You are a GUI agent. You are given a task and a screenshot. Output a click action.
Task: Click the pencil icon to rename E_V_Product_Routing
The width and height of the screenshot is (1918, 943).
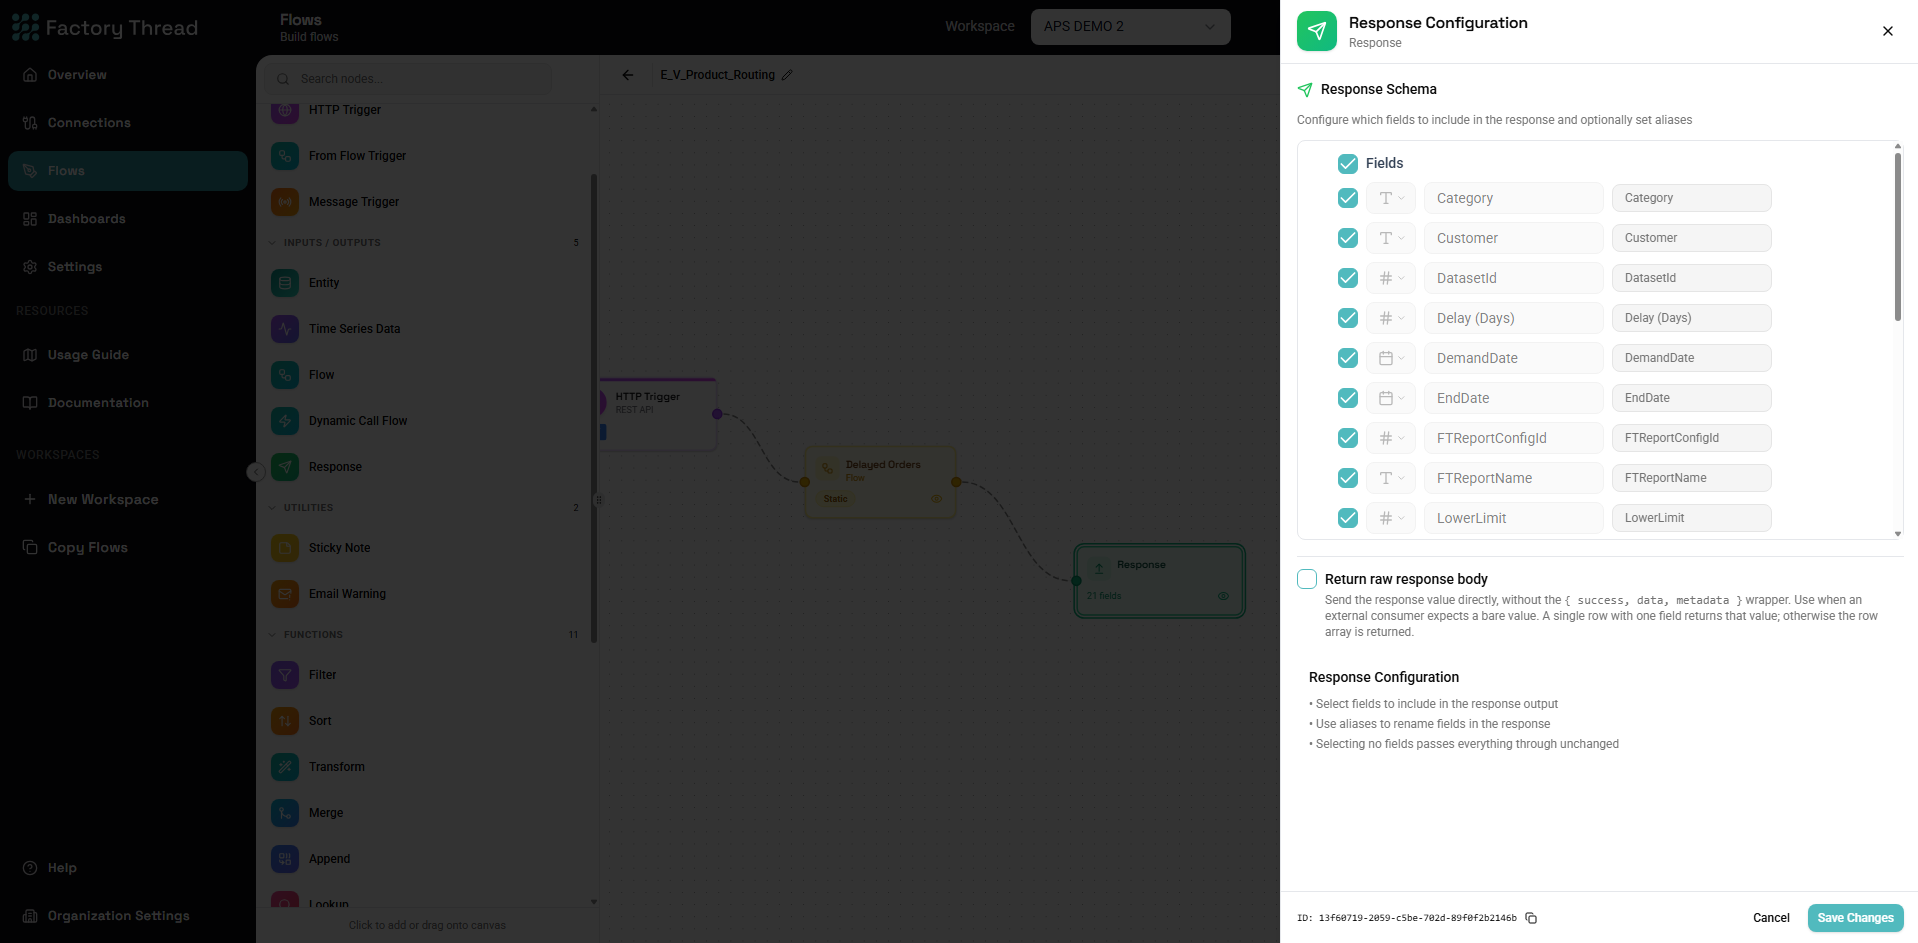click(x=787, y=75)
